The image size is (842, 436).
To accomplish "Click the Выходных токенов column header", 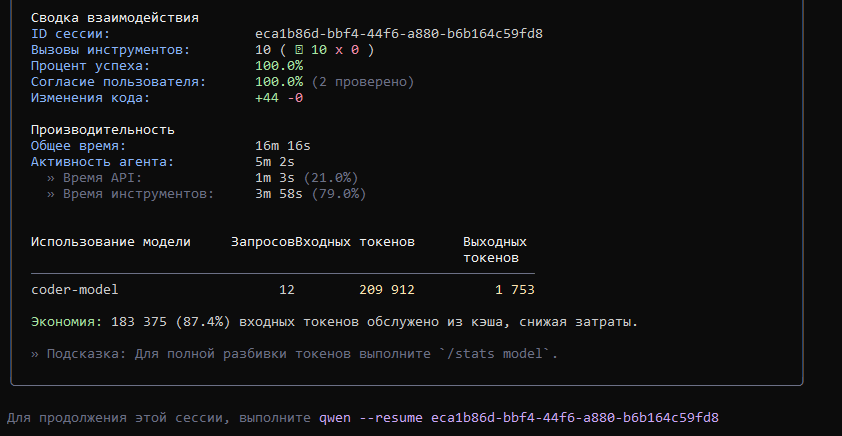I will click(x=494, y=250).
